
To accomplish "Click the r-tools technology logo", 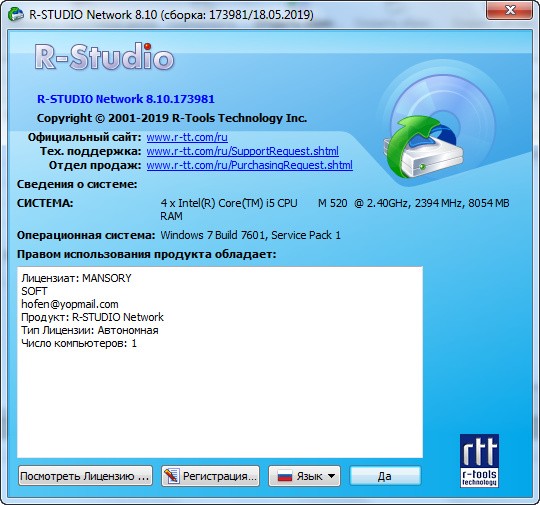I will [479, 461].
